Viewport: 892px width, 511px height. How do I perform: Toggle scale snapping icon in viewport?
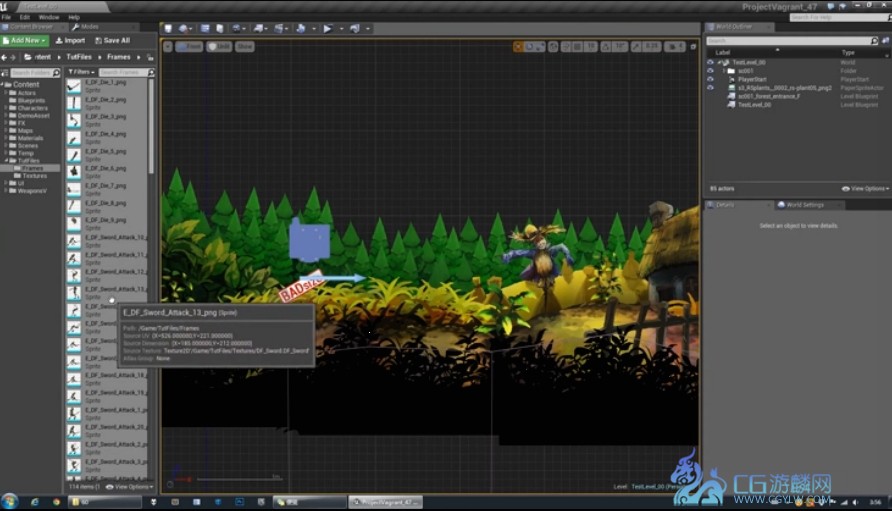coord(636,47)
